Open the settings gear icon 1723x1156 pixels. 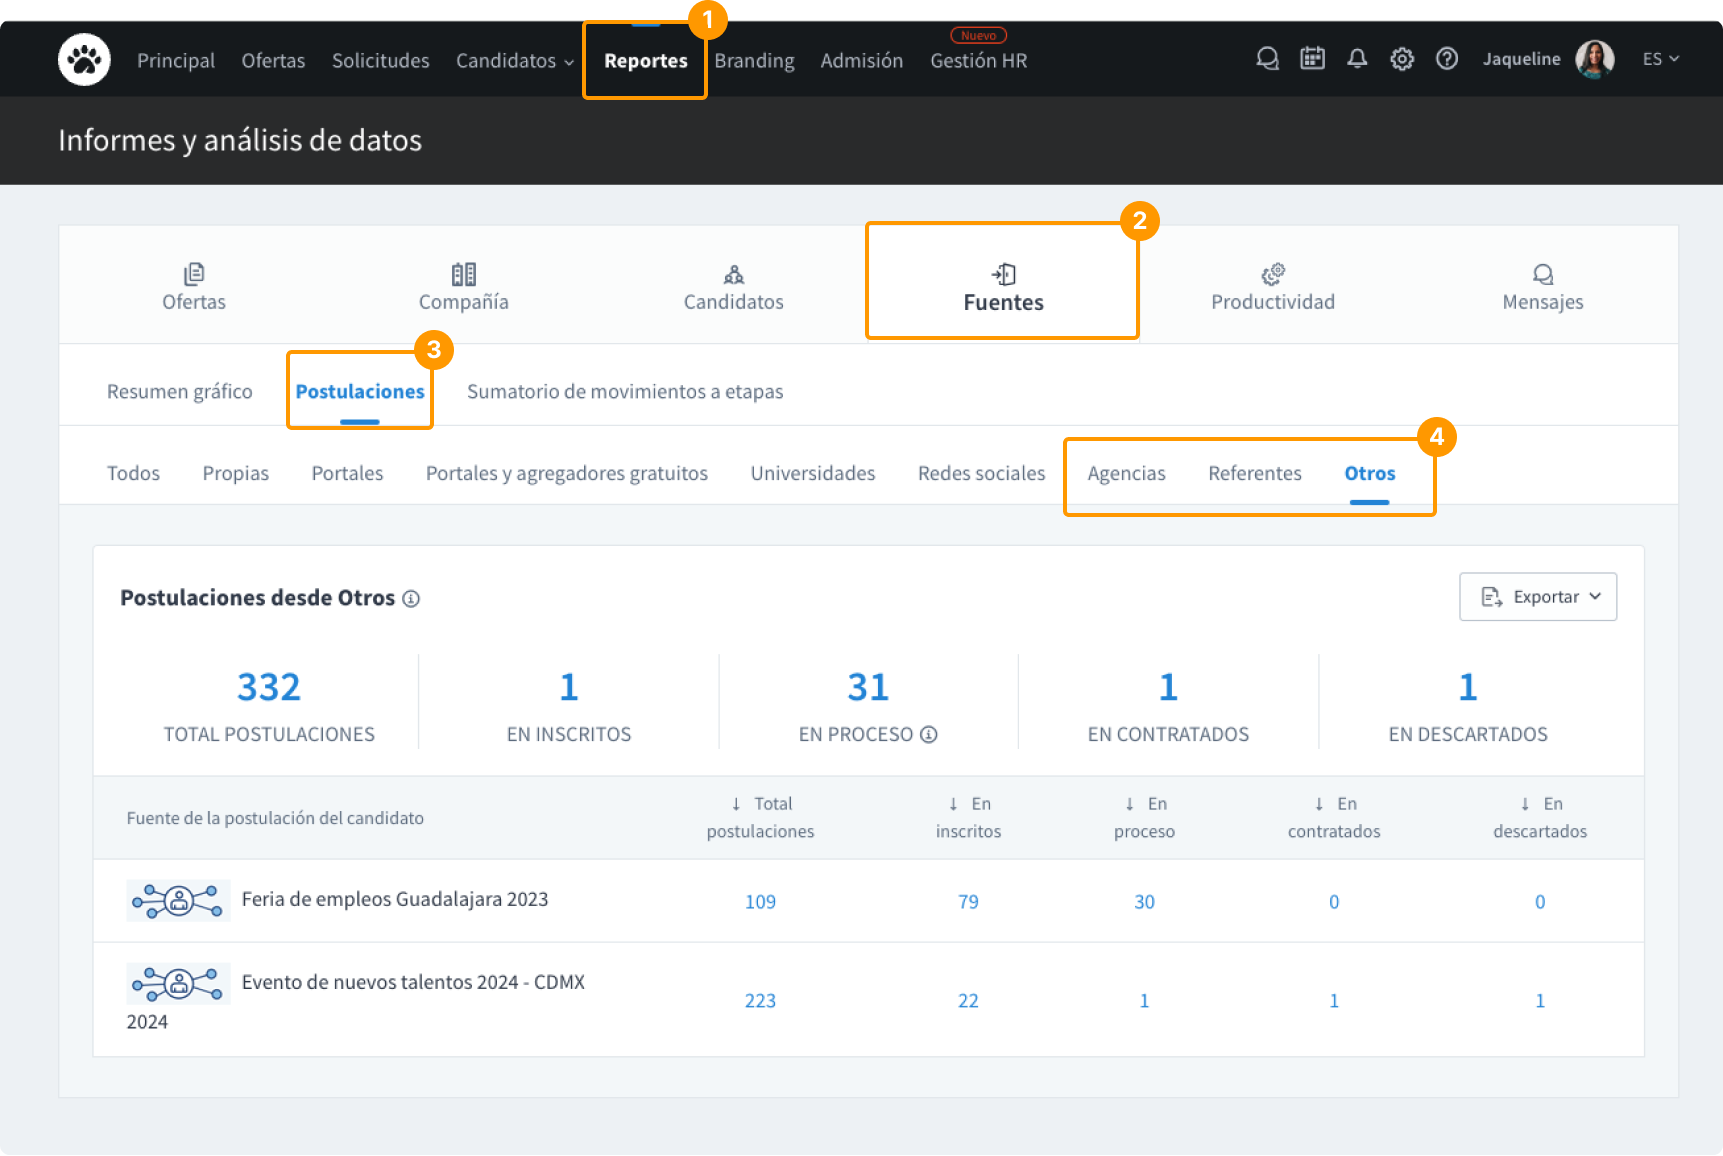[x=1402, y=59]
